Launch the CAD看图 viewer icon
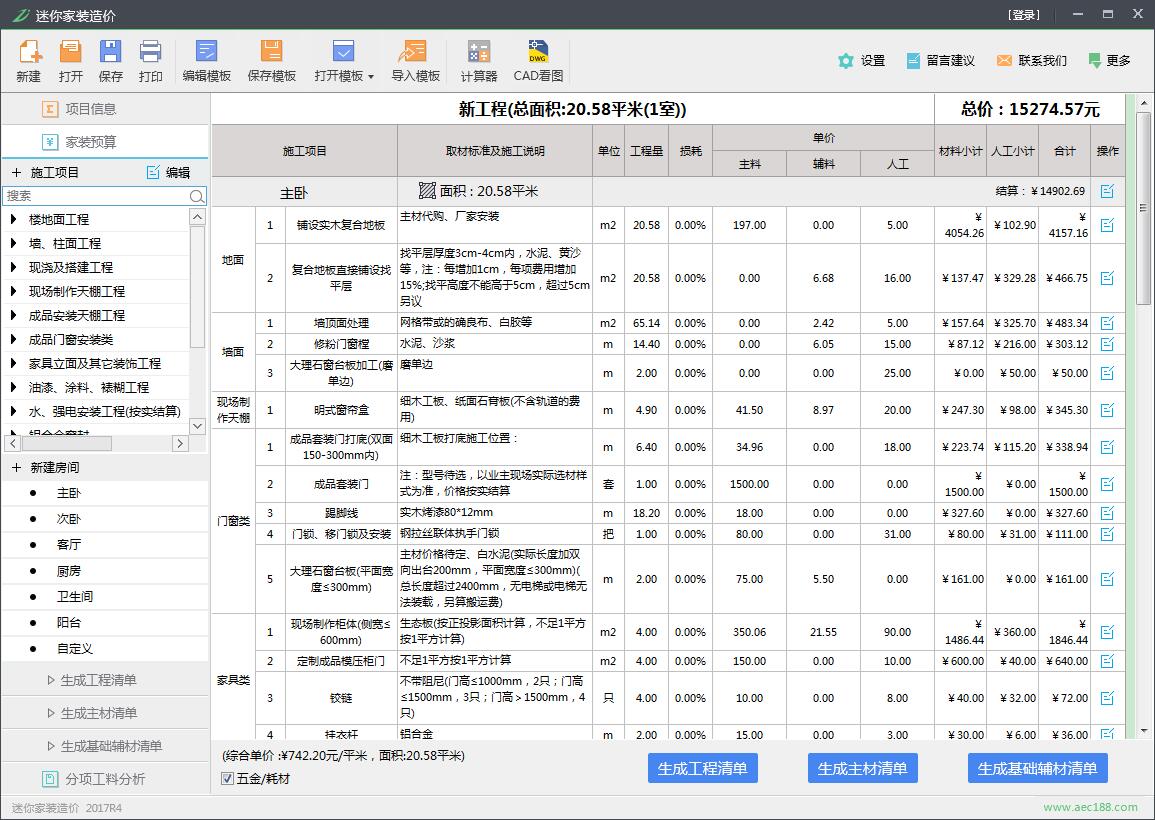Screen dimensions: 1155x820 coord(538,52)
